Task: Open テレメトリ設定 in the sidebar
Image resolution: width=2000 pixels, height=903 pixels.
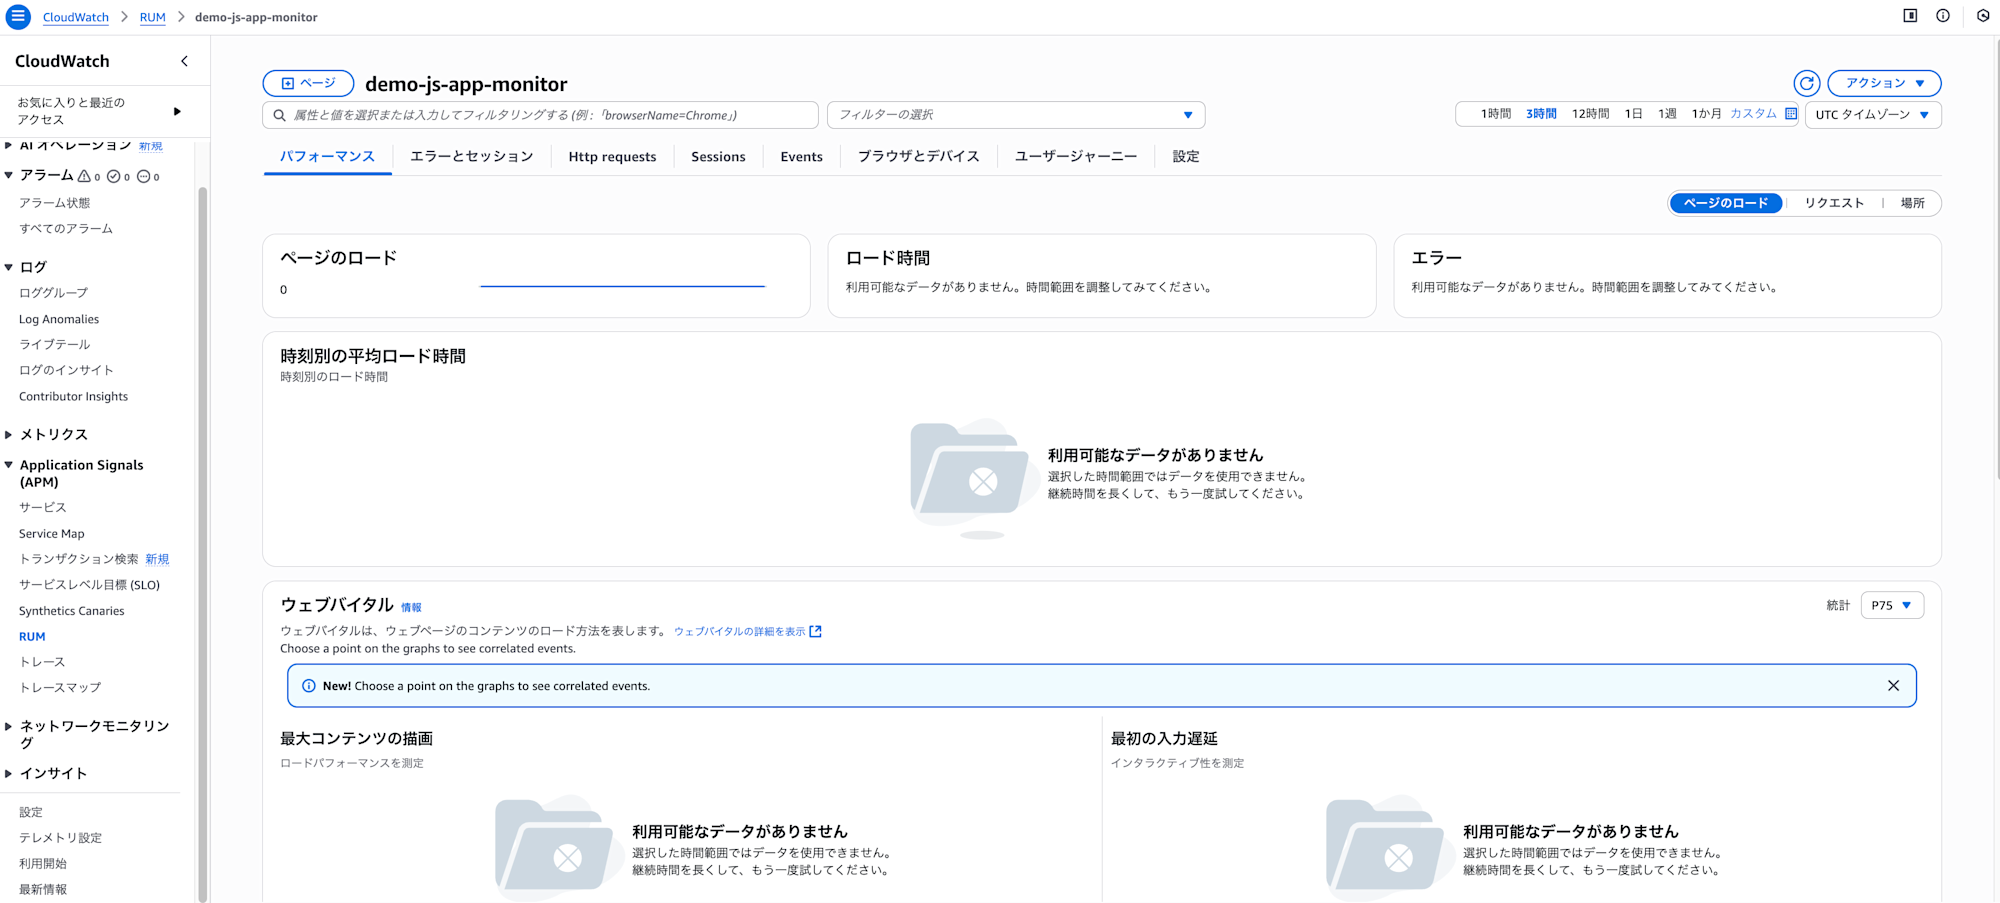Action: pos(60,838)
